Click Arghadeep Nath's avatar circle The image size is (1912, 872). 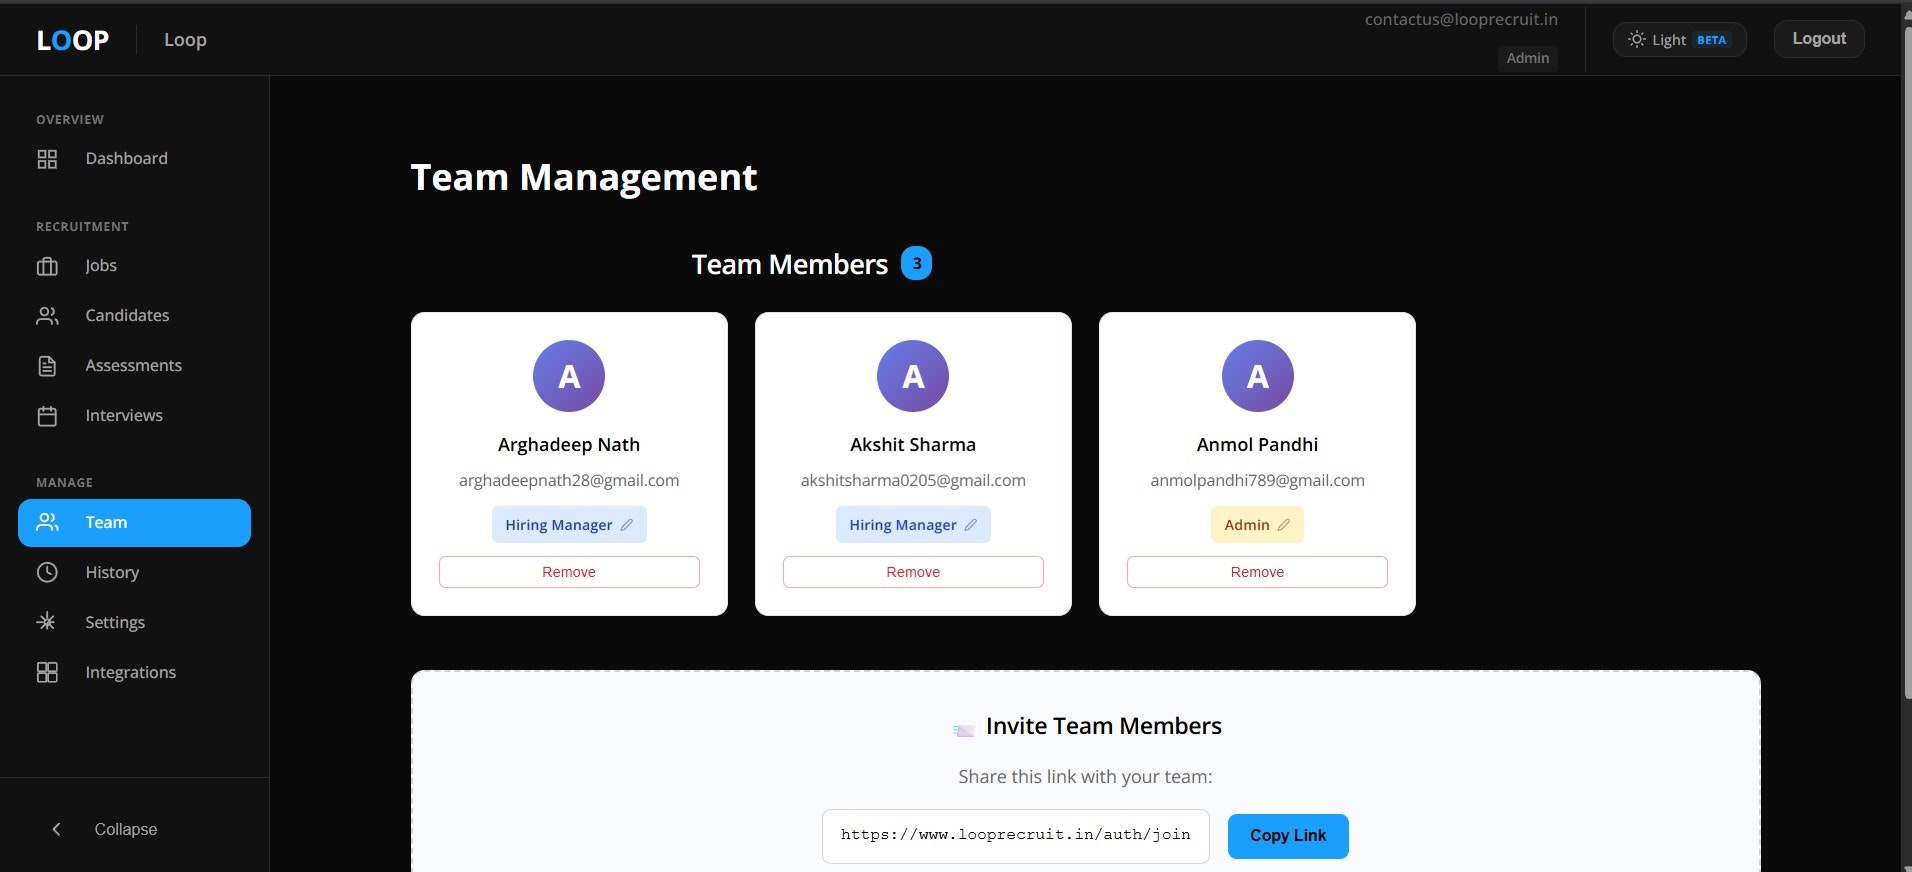pyautogui.click(x=569, y=376)
